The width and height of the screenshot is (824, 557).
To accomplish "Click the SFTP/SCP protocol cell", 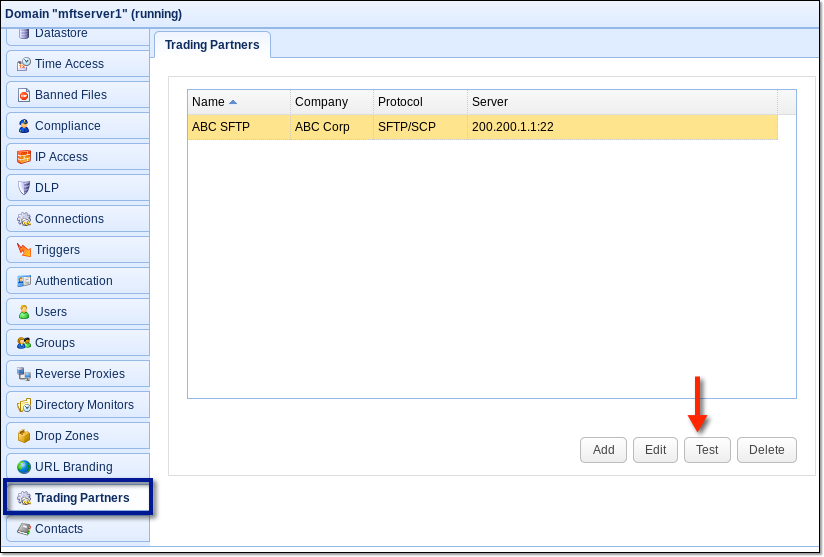I will tap(420, 127).
